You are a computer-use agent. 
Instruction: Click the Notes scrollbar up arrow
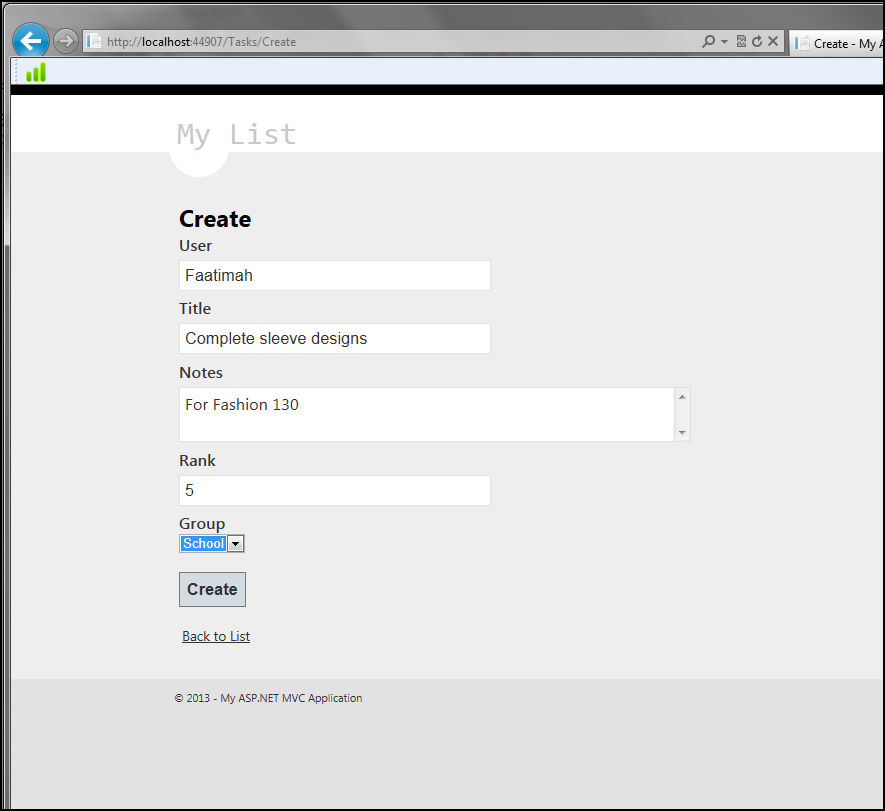[x=682, y=397]
